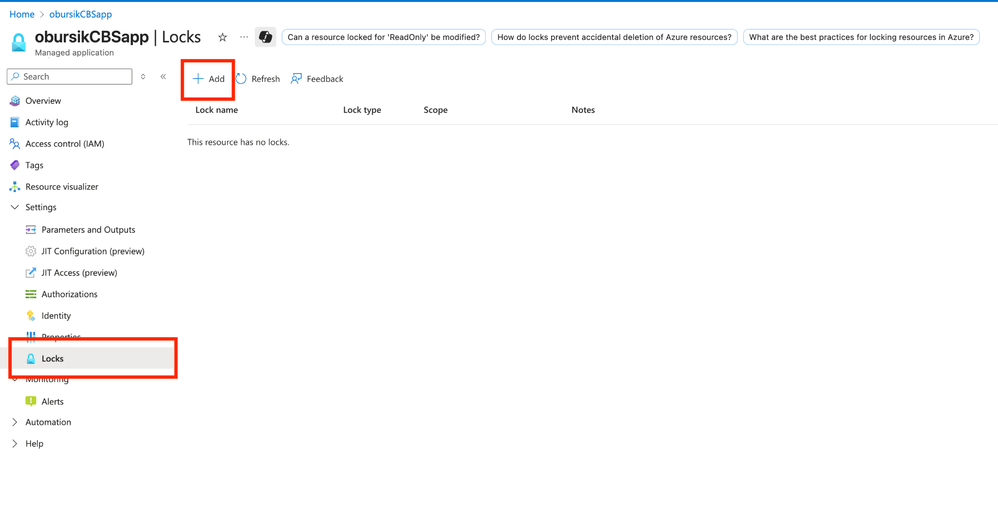Viewport: 998px width, 519px height.
Task: Go to Access control (IAM)
Action: coord(64,144)
